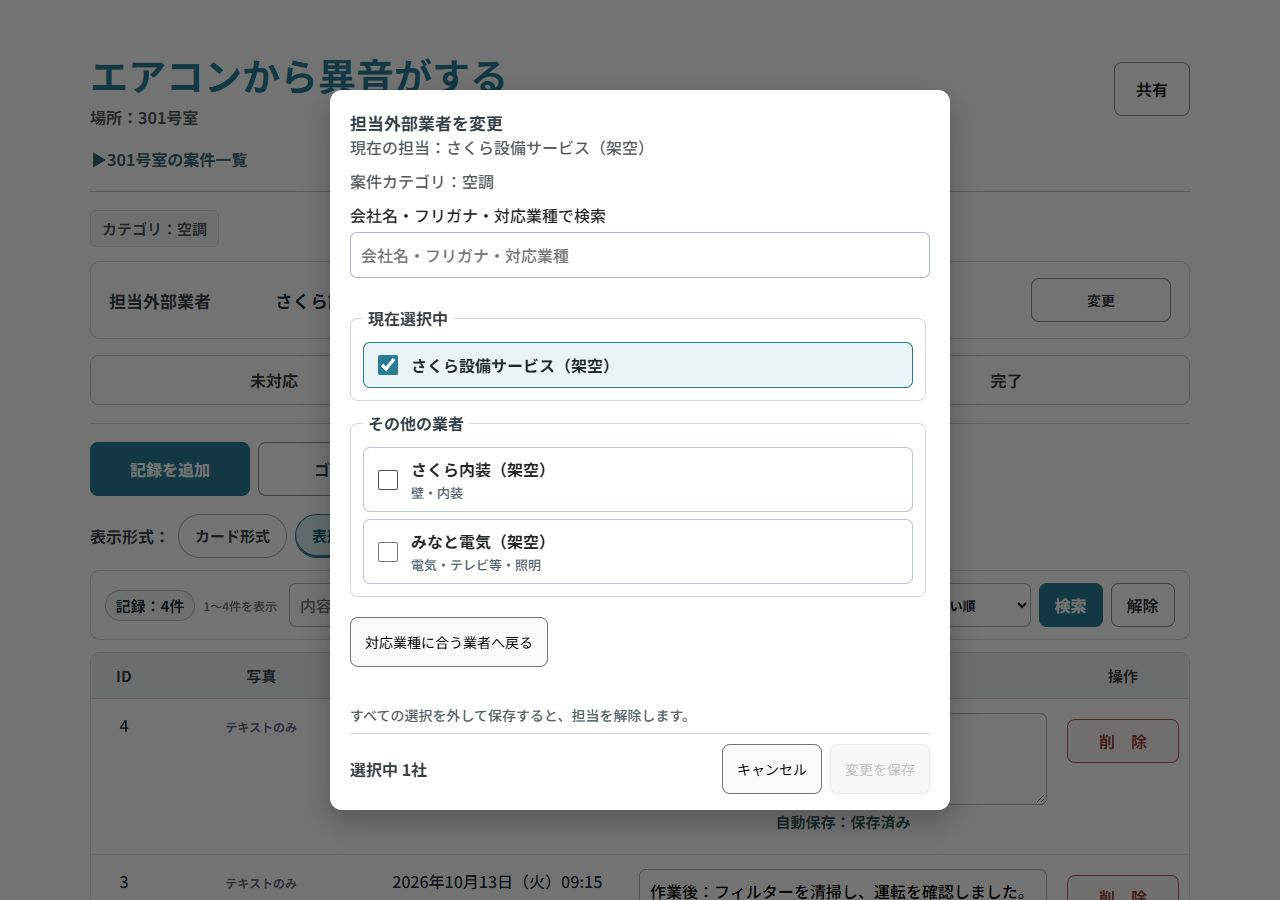Screen dimensions: 1280x900
Task: Switch to カード形式 display
Action: click(x=232, y=536)
